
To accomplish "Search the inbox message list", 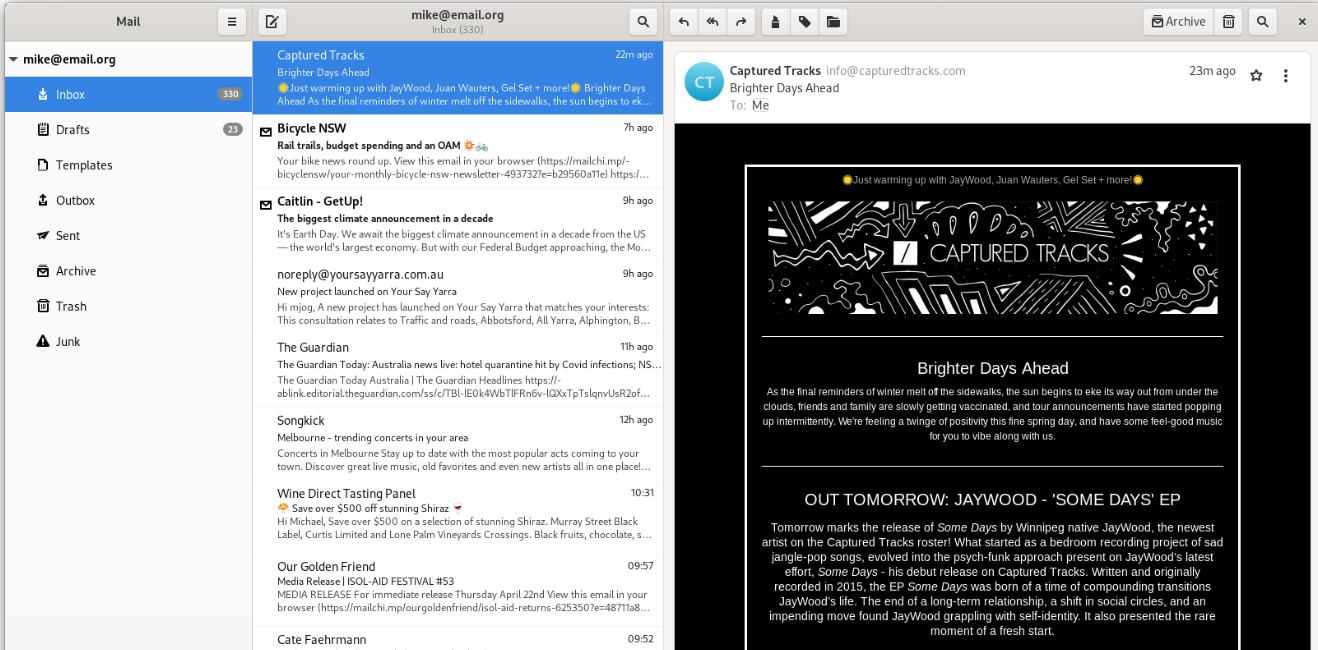I will tap(643, 21).
